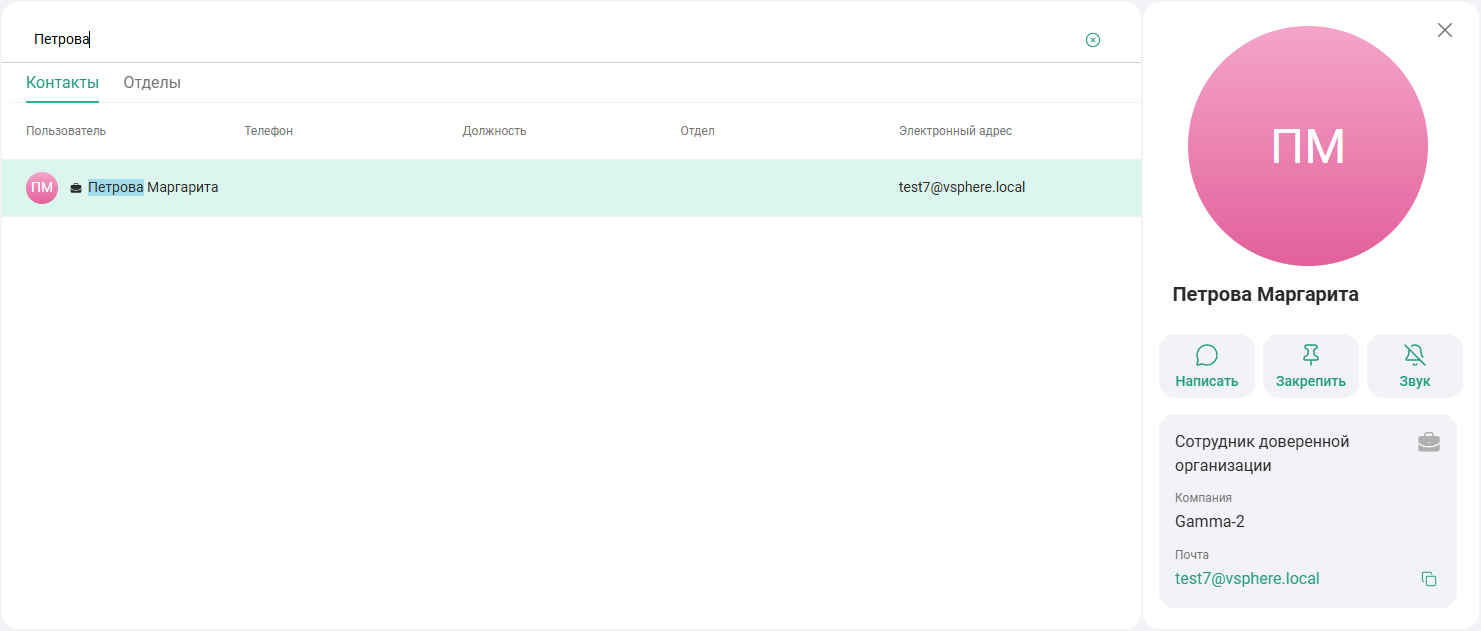Click the briefcase icon beside Петрова Маргарита in the row
1481x631 pixels.
76,188
